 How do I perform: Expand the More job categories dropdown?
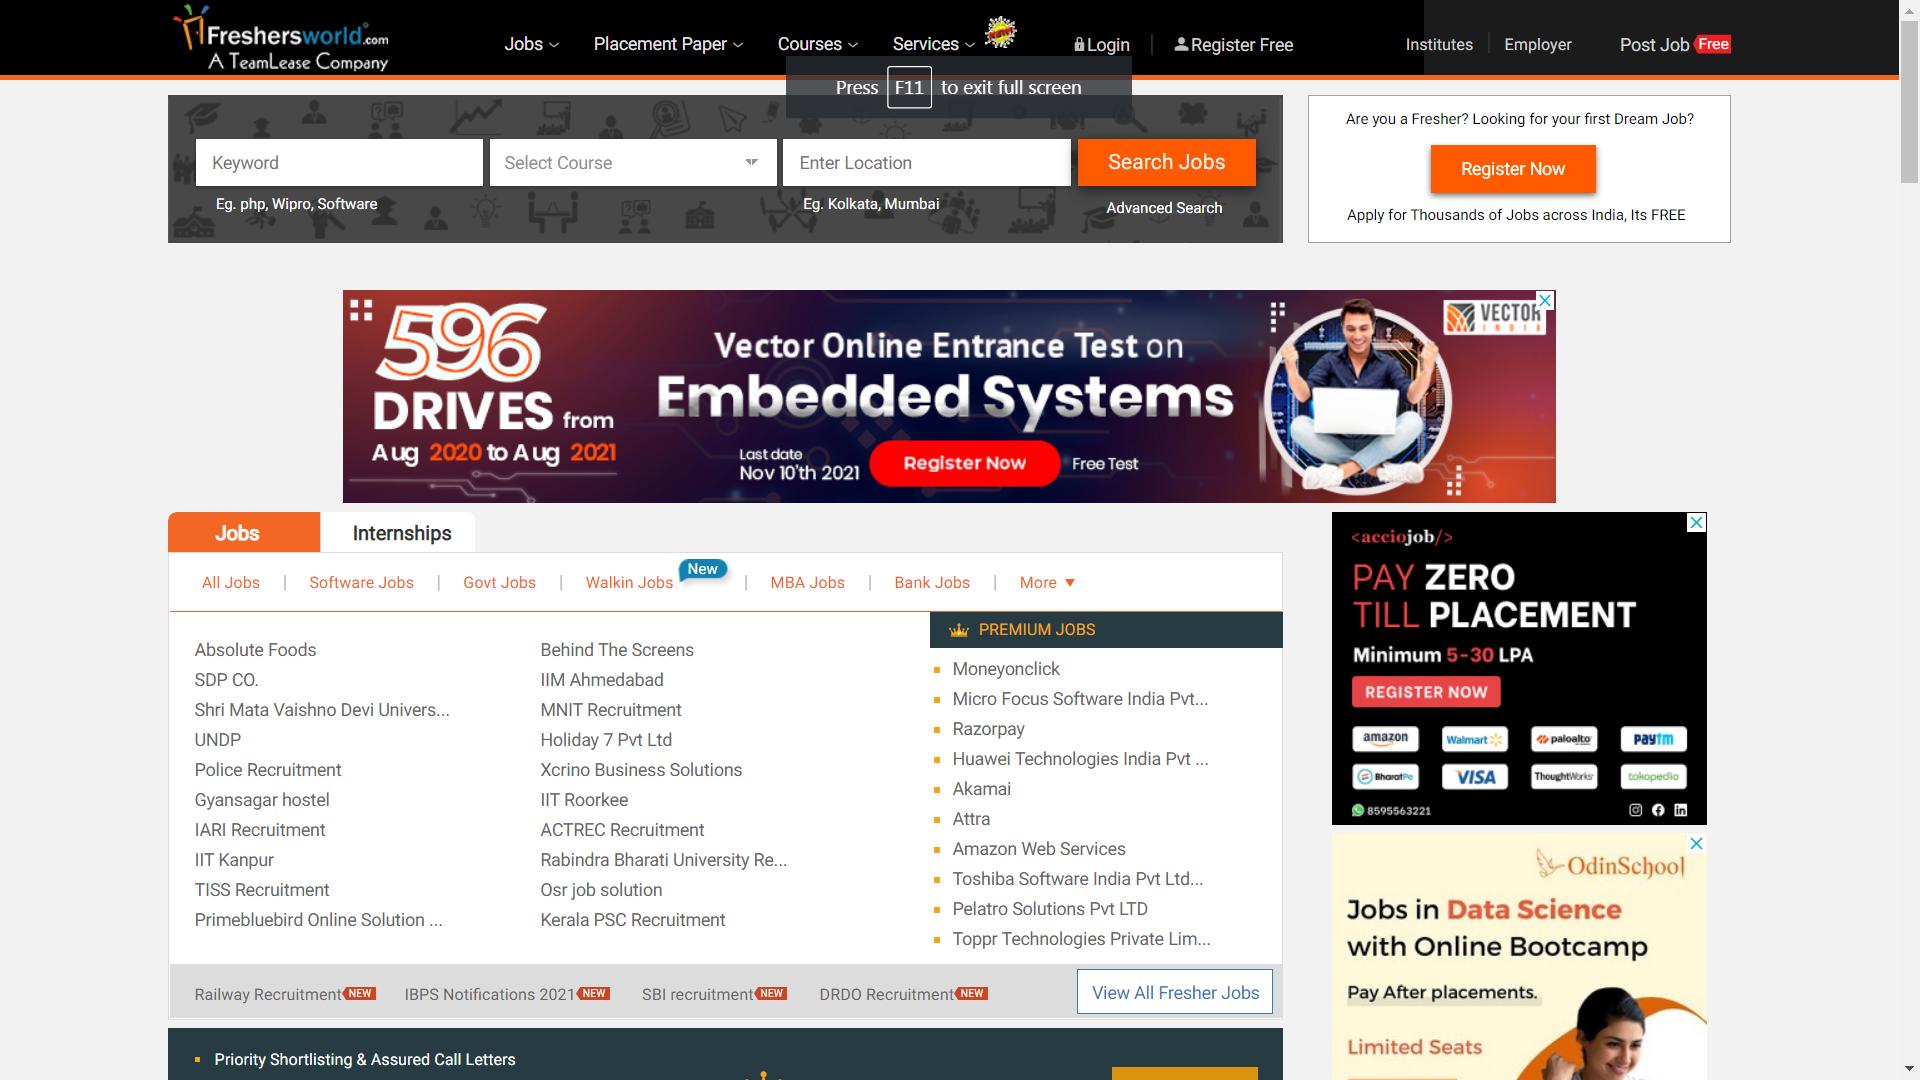pos(1047,583)
